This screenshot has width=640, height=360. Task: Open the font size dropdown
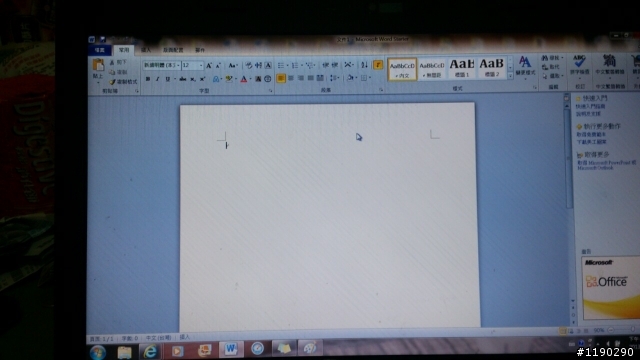201,65
